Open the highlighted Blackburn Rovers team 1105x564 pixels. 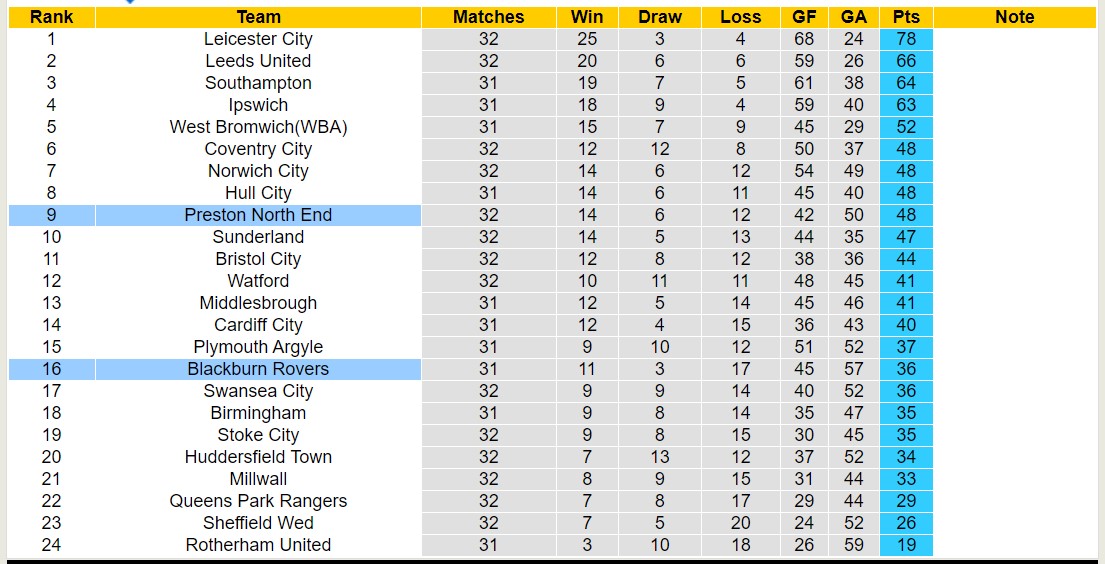[258, 369]
